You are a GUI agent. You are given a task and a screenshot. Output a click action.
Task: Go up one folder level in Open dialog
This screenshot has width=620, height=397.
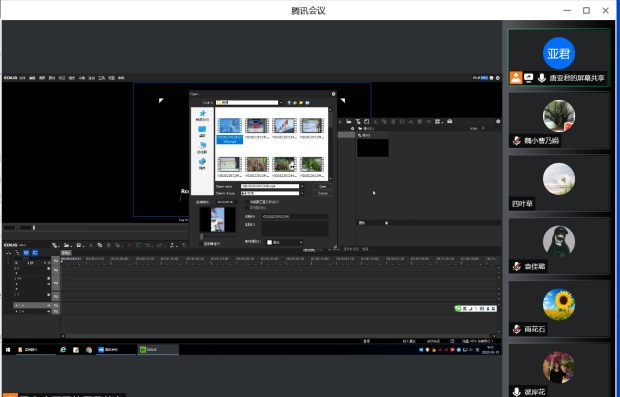(295, 103)
